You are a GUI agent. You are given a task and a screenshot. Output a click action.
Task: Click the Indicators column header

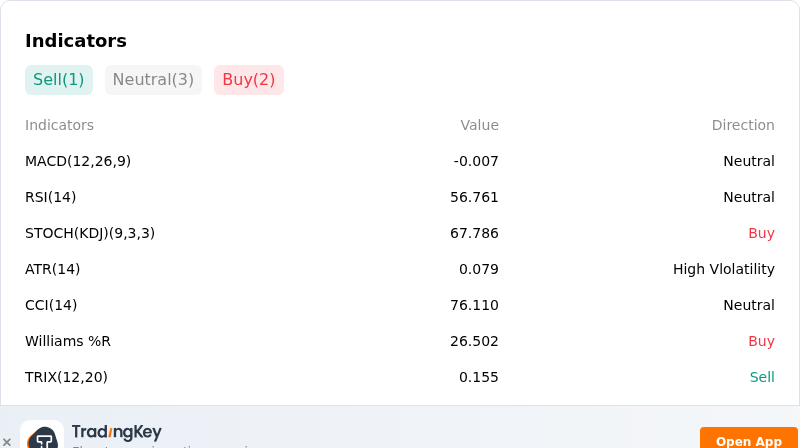pos(59,125)
